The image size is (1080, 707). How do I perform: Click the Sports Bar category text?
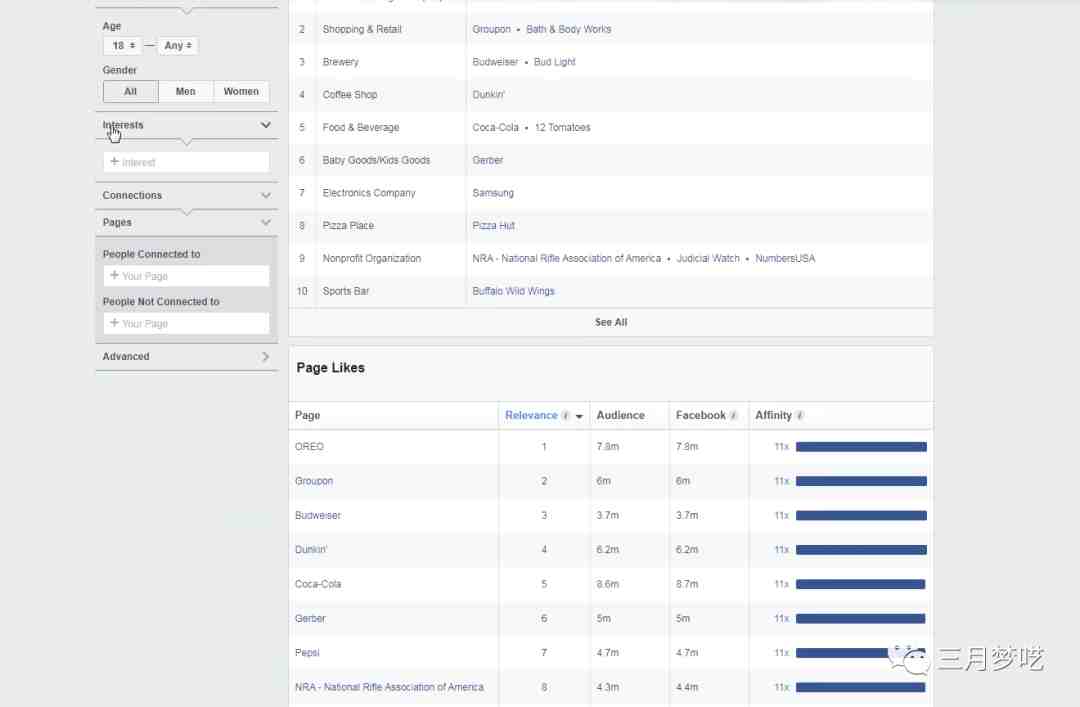tap(346, 291)
